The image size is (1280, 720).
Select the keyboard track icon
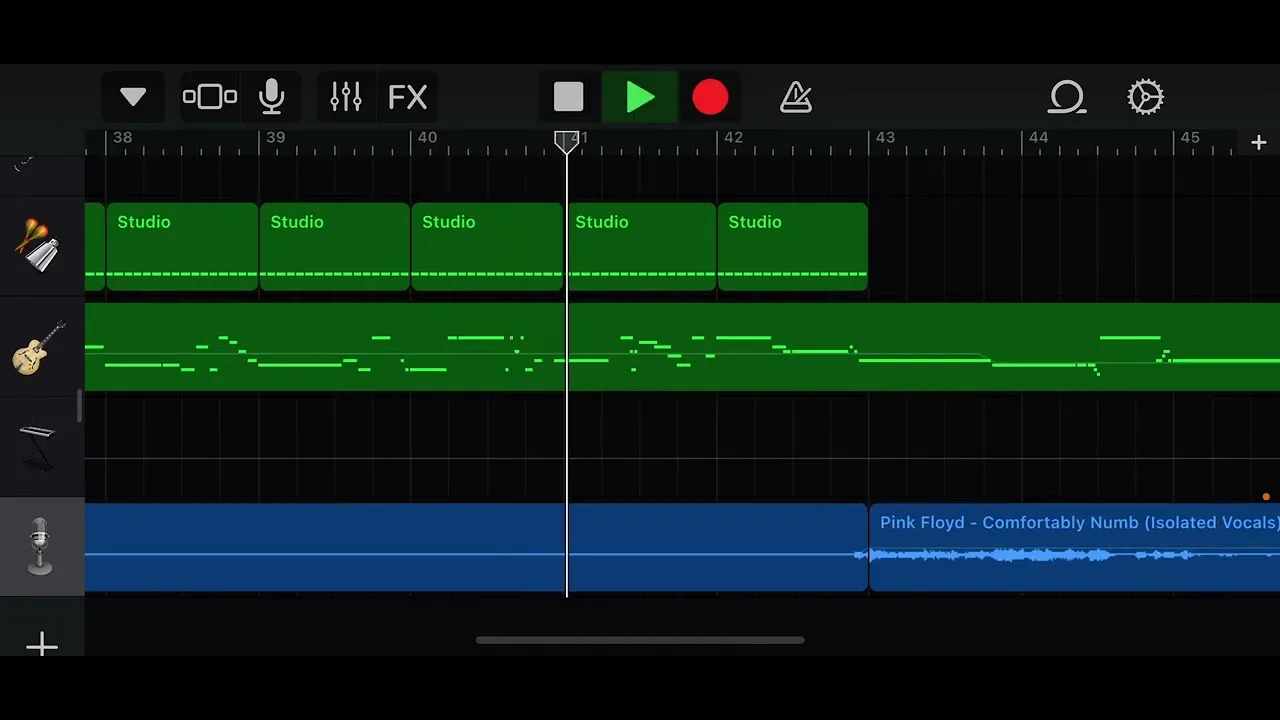pos(38,446)
